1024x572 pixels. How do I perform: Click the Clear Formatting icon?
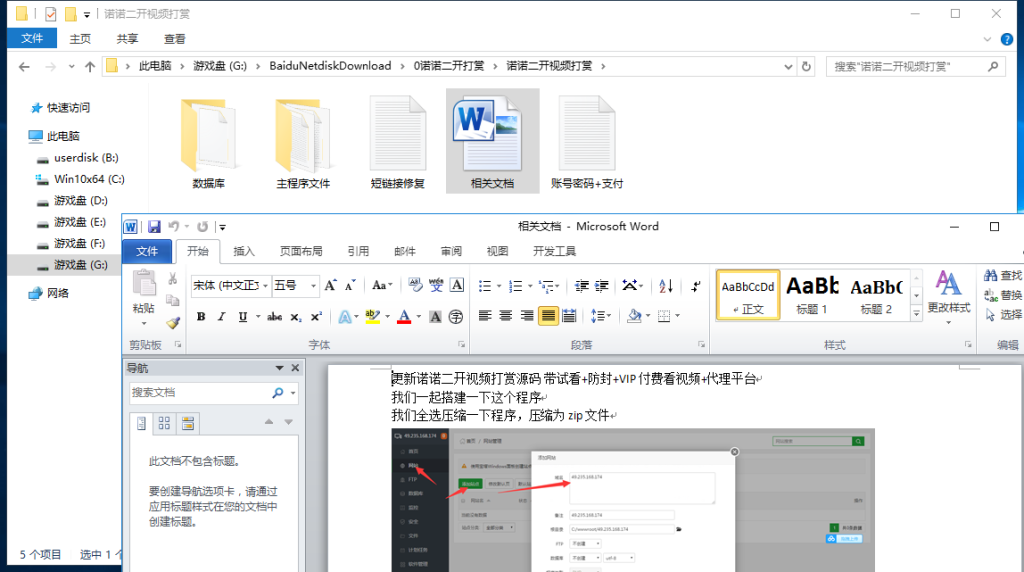point(415,285)
